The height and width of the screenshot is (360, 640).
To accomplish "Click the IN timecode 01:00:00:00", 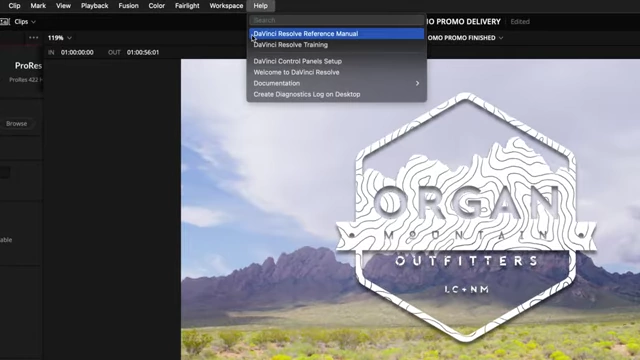I will pos(77,52).
